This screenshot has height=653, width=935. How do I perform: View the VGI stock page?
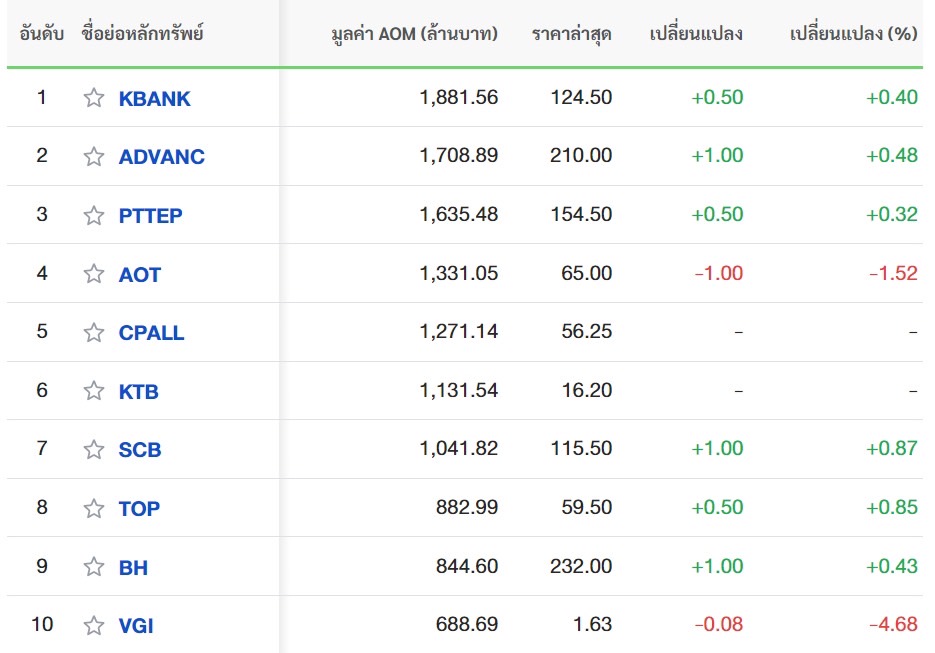[x=136, y=626]
